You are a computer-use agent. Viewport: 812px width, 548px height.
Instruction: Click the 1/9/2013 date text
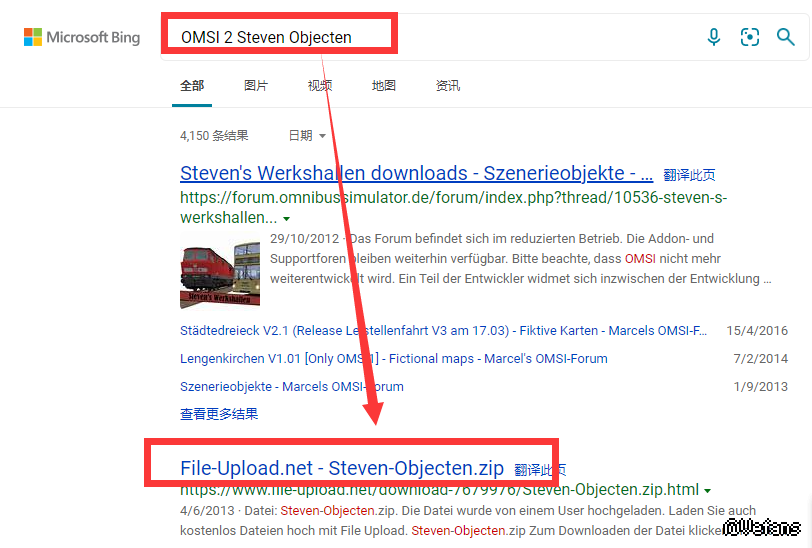[760, 386]
